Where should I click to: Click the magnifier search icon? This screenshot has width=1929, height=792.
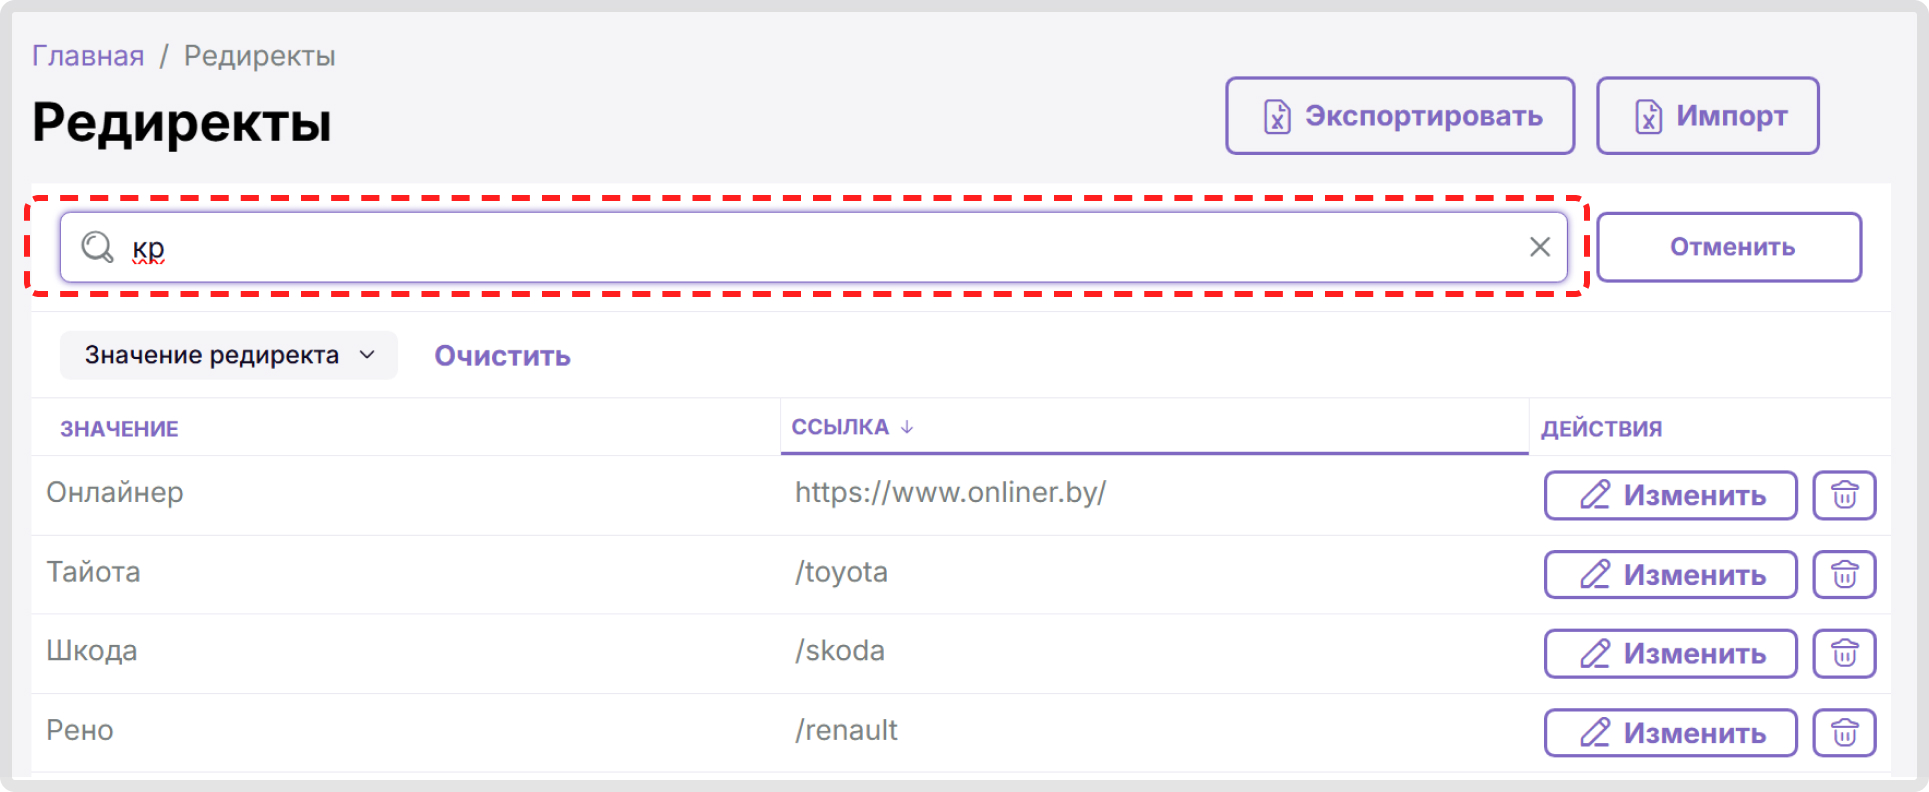coord(97,247)
